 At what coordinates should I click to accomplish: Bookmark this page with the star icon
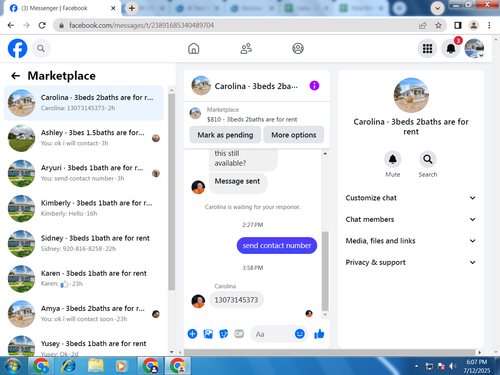point(438,25)
